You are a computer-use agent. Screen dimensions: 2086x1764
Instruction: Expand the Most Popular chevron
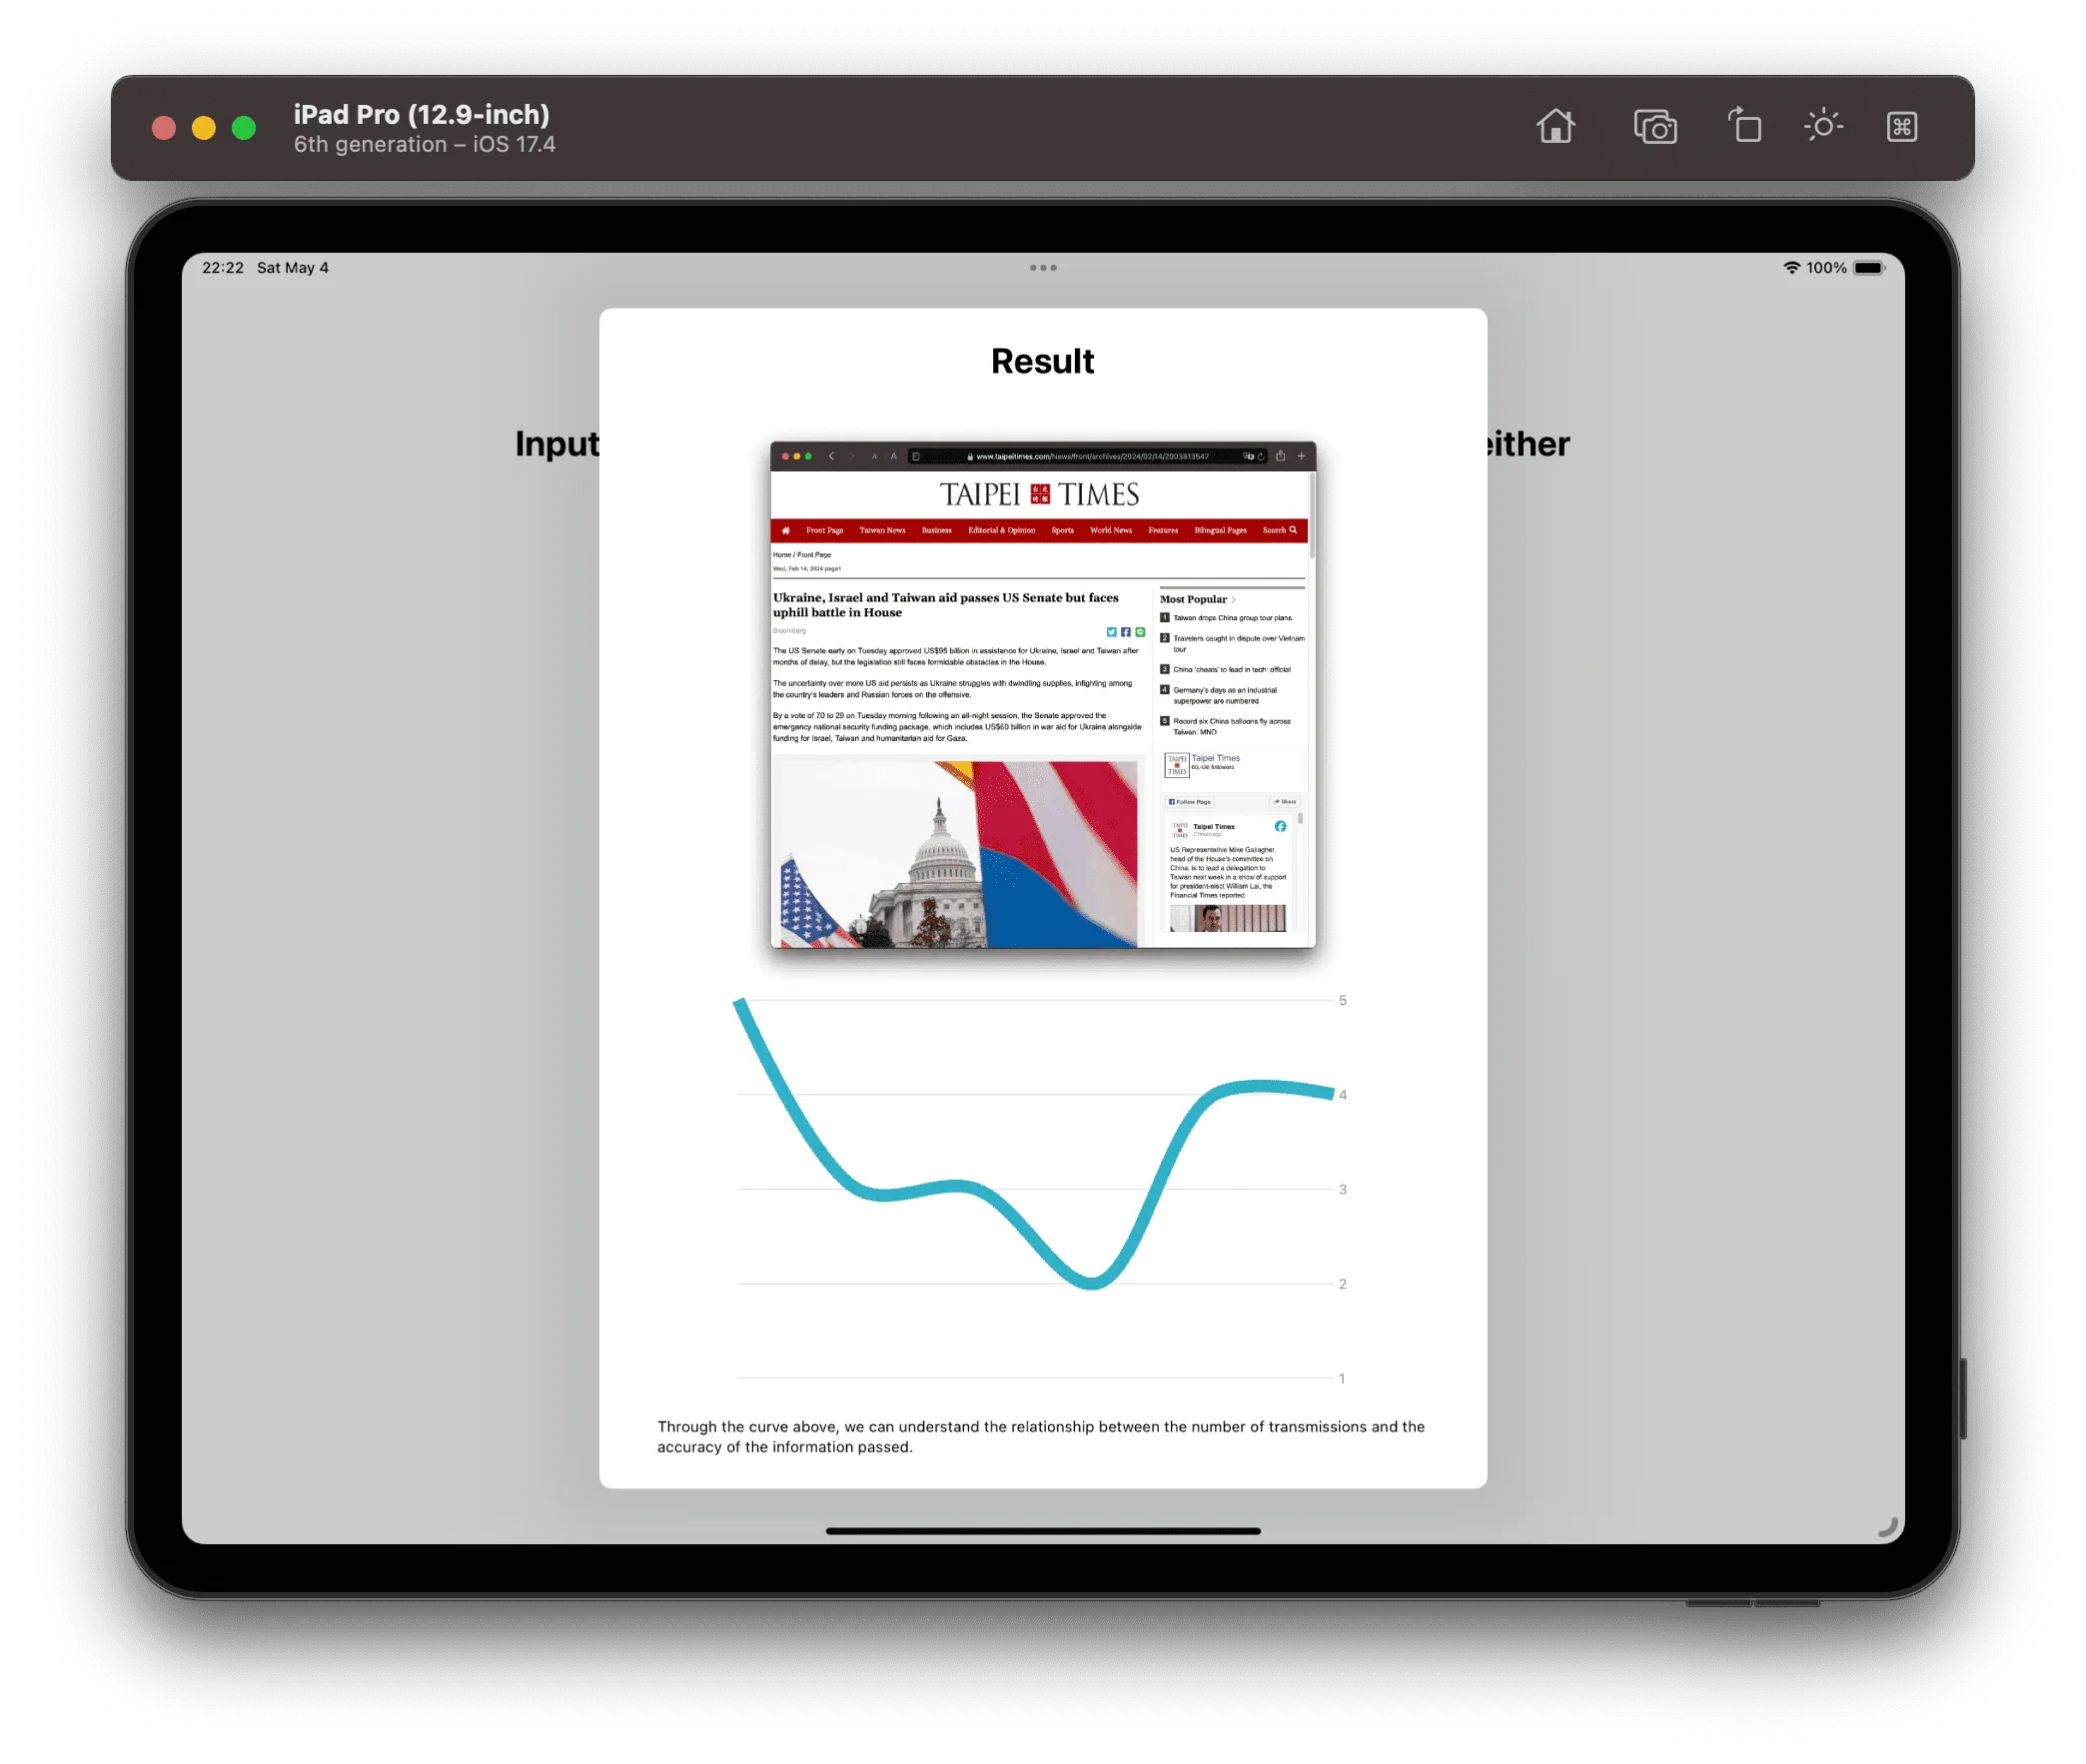click(x=1234, y=600)
